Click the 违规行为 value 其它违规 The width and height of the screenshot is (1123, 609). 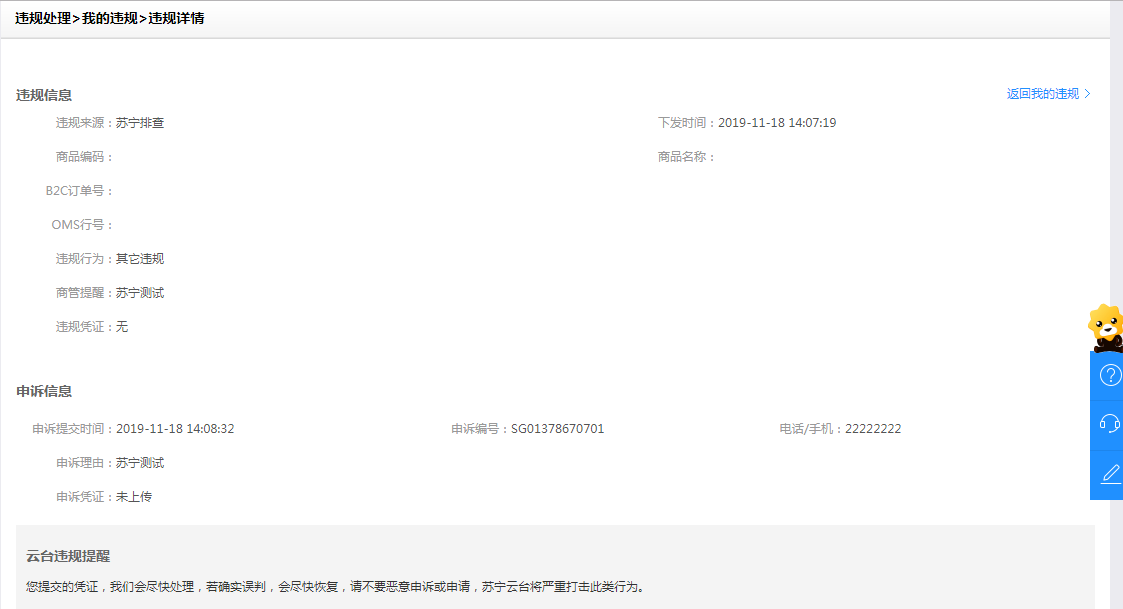coord(140,259)
